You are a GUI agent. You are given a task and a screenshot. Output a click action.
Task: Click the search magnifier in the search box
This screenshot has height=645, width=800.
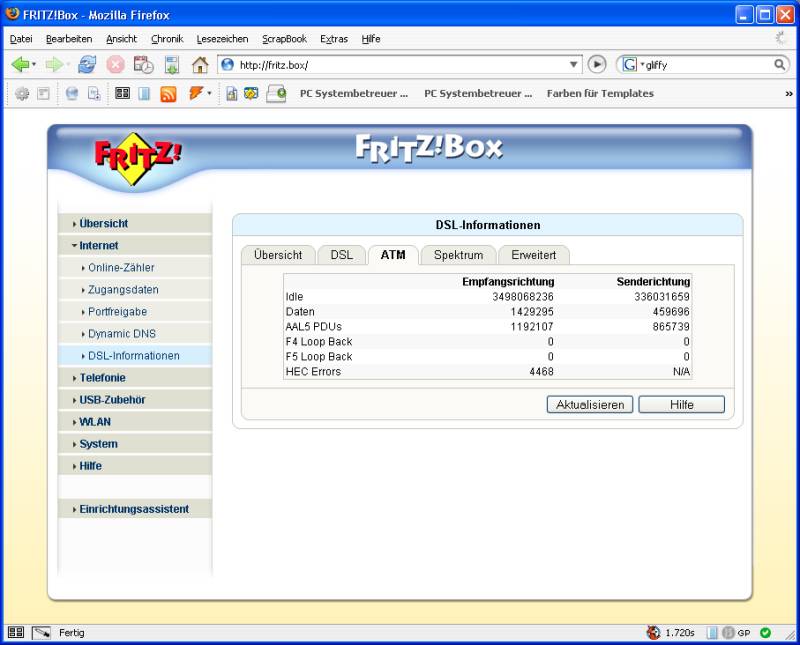[779, 64]
